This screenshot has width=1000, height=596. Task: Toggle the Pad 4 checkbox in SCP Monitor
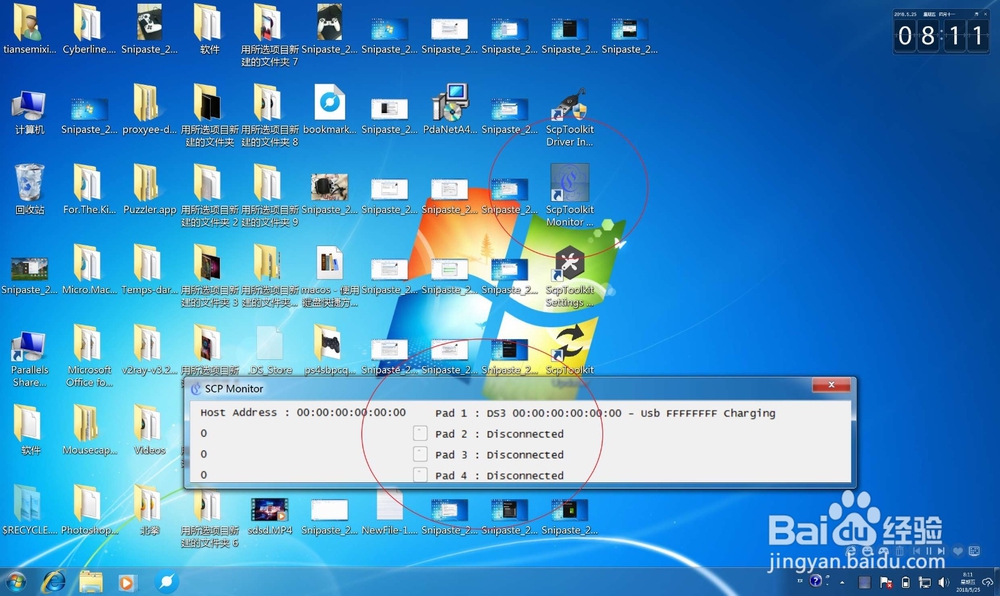tap(420, 474)
